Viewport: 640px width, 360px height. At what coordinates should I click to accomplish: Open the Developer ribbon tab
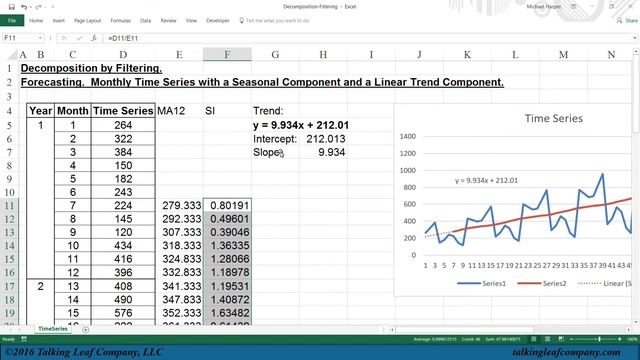pos(218,20)
